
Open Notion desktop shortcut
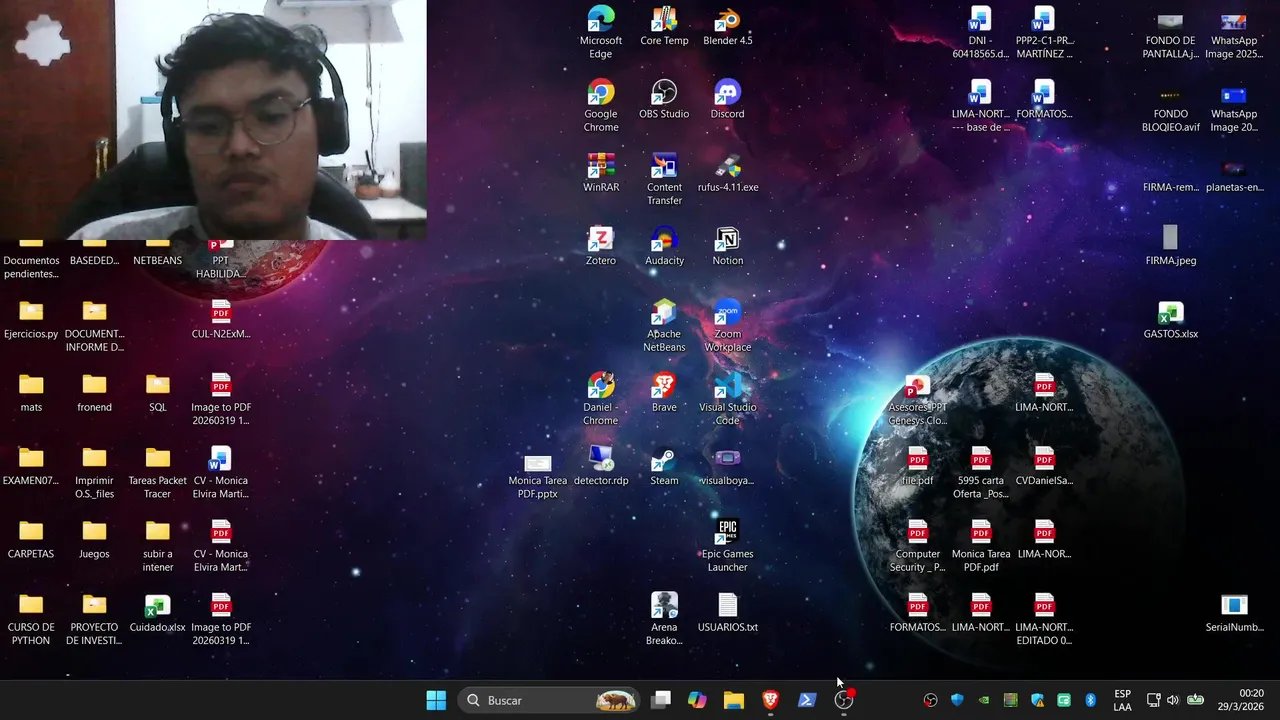click(x=727, y=246)
